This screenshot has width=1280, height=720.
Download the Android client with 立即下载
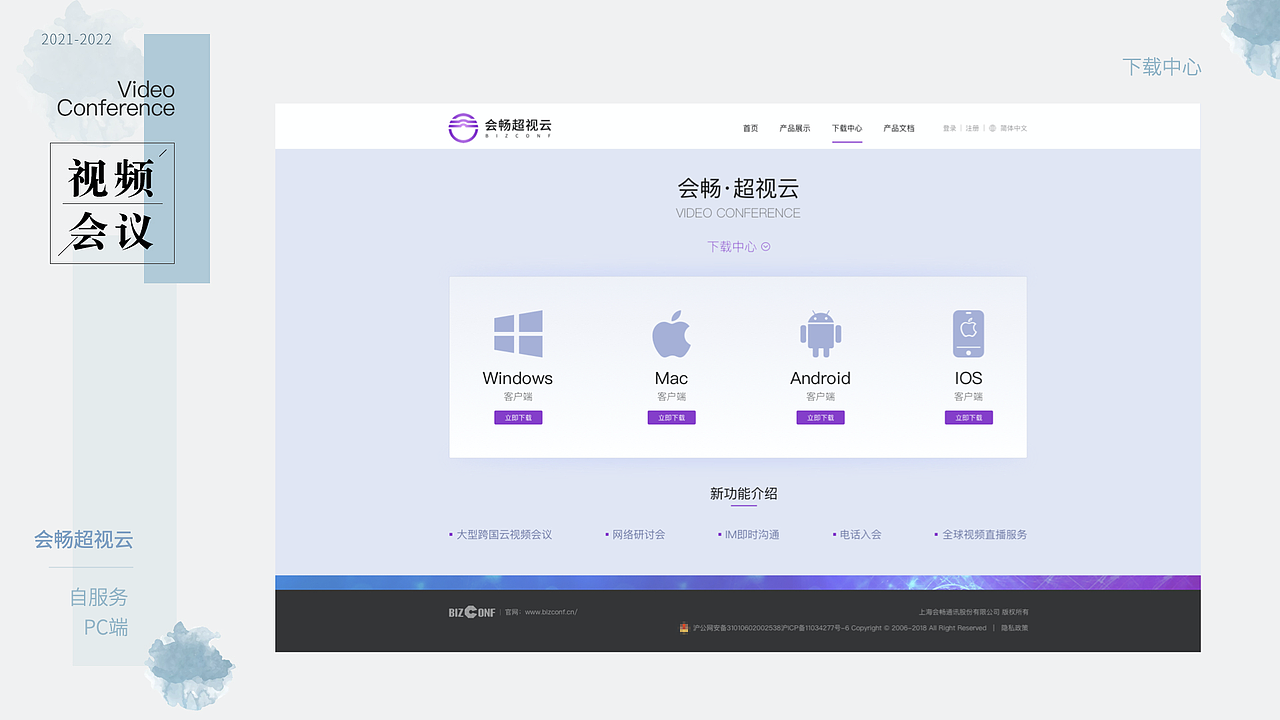820,418
